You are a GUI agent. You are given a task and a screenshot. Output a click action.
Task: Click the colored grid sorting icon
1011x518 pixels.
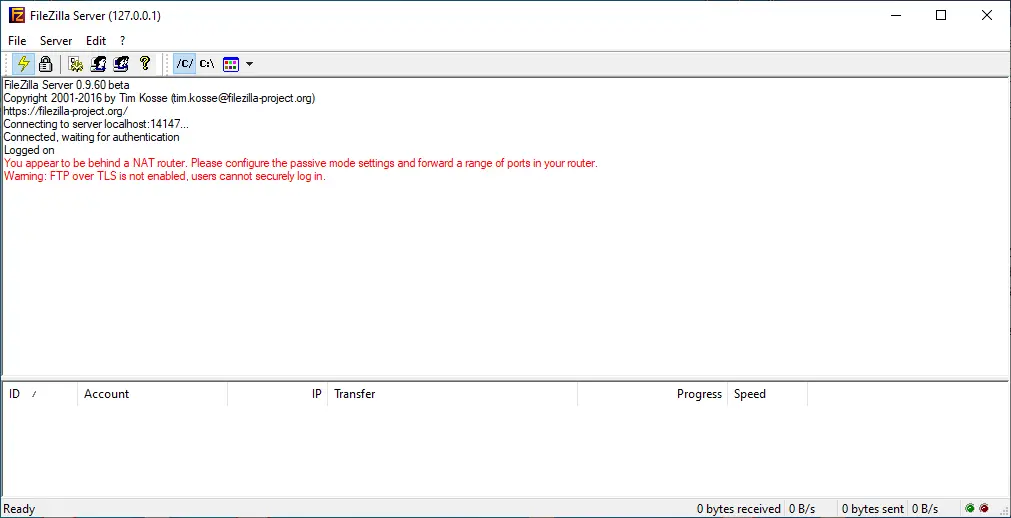click(x=231, y=64)
